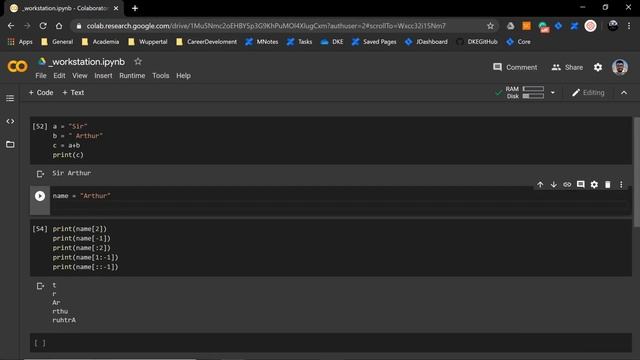Screen dimensions: 640x360
Task: Open the notebook settings gear
Action: point(598,67)
